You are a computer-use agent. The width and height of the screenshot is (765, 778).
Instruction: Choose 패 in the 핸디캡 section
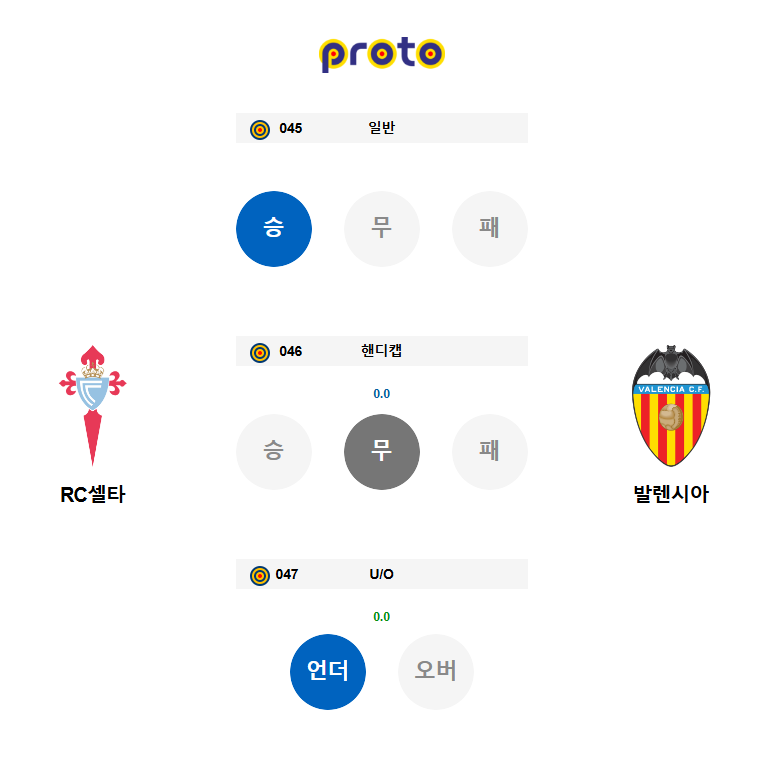(x=490, y=452)
